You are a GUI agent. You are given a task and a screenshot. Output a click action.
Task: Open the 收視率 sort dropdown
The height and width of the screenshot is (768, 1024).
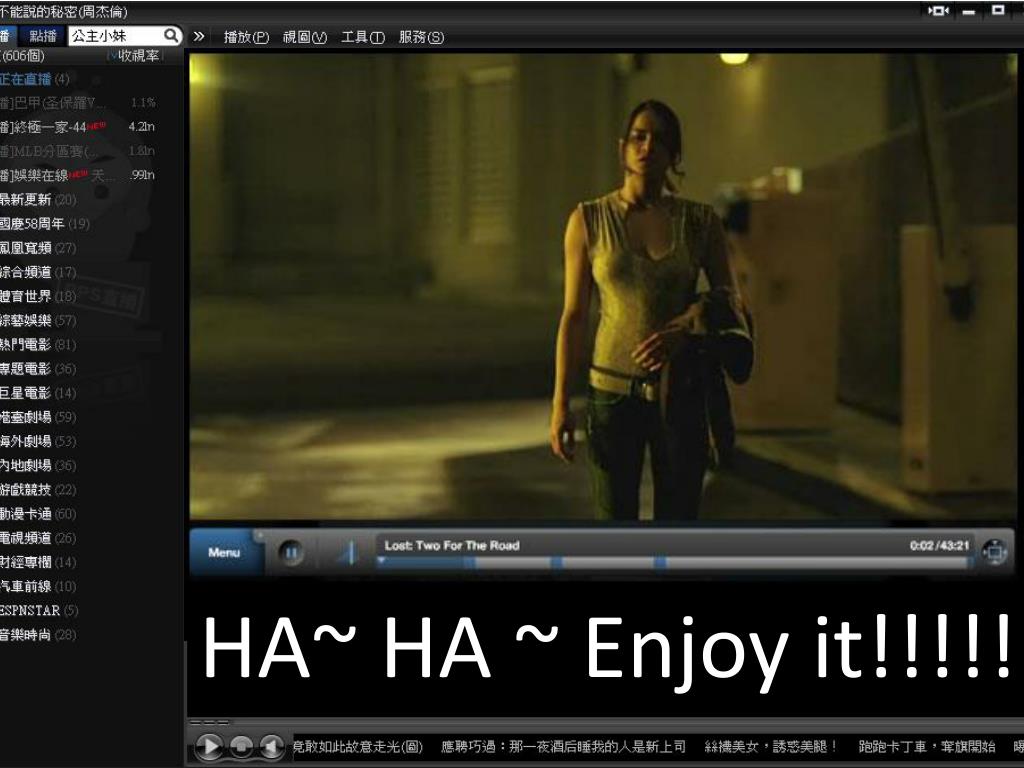135,56
